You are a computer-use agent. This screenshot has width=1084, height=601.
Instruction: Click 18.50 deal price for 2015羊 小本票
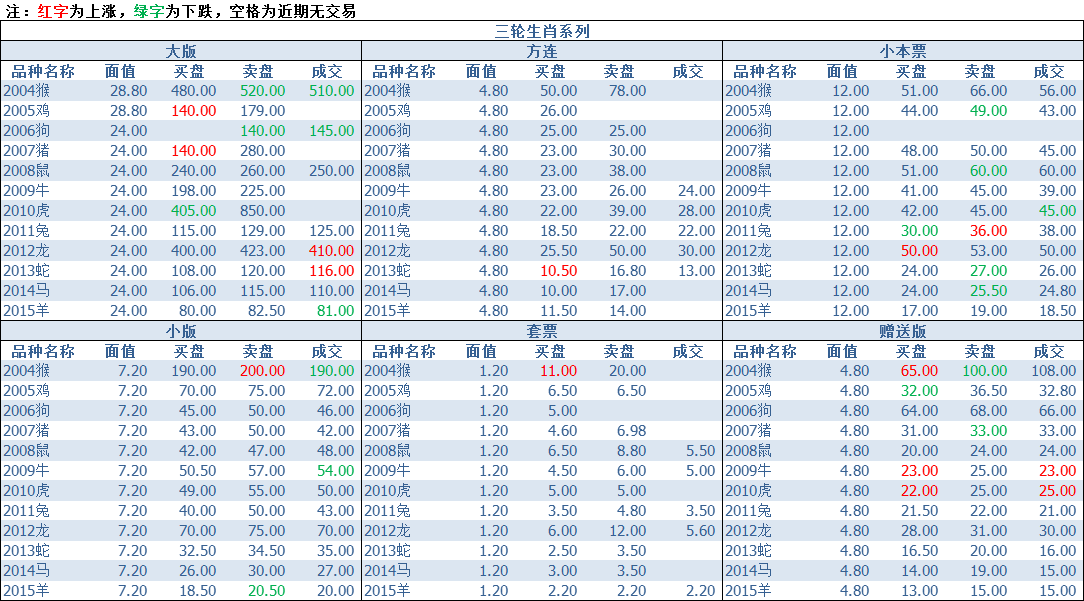pyautogui.click(x=1058, y=311)
